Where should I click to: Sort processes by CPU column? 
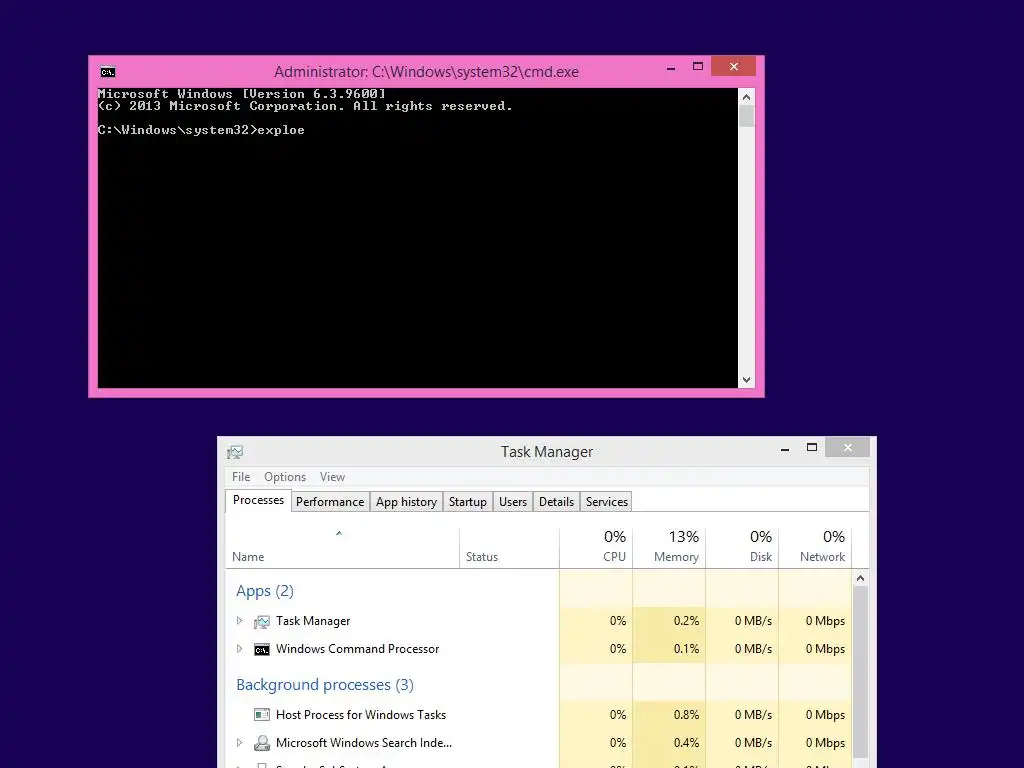596,547
